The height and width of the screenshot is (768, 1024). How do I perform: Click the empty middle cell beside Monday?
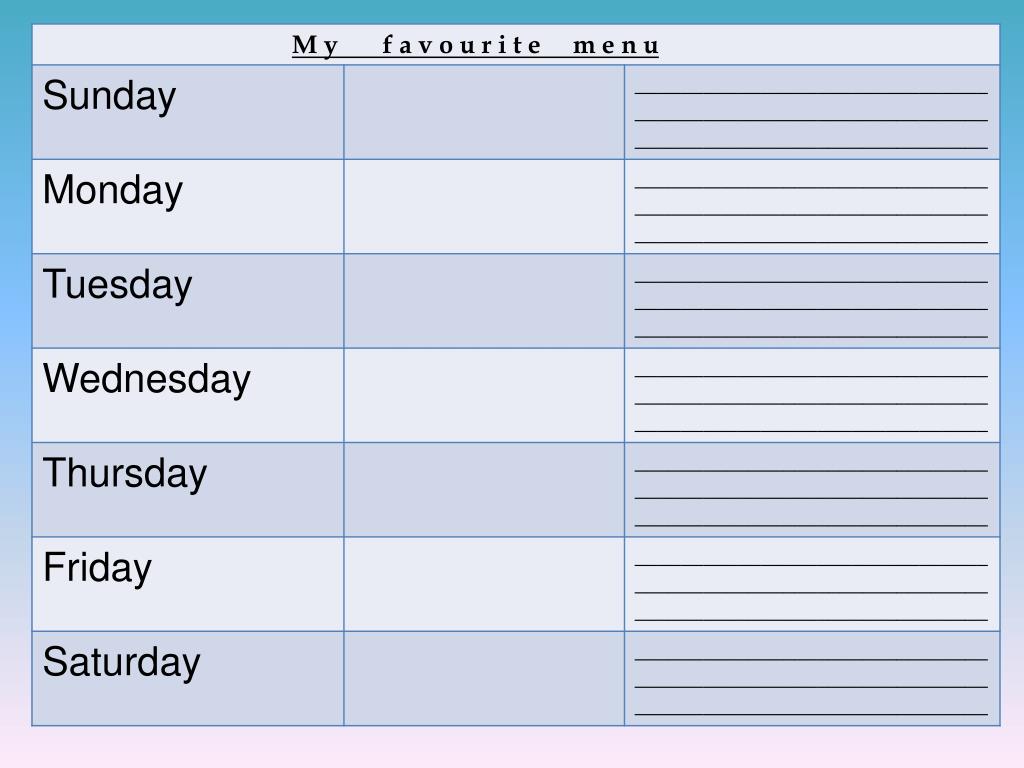pos(484,206)
